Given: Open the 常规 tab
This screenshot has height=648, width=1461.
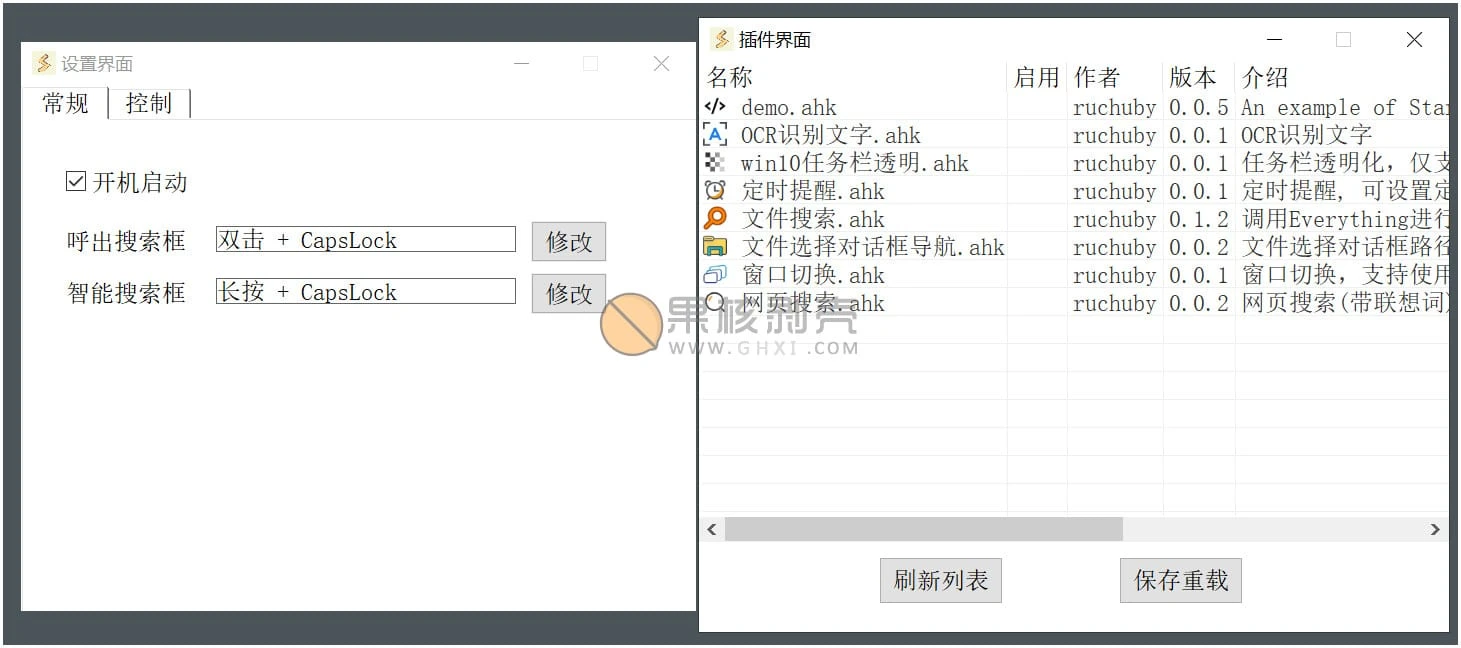Looking at the screenshot, I should 66,104.
